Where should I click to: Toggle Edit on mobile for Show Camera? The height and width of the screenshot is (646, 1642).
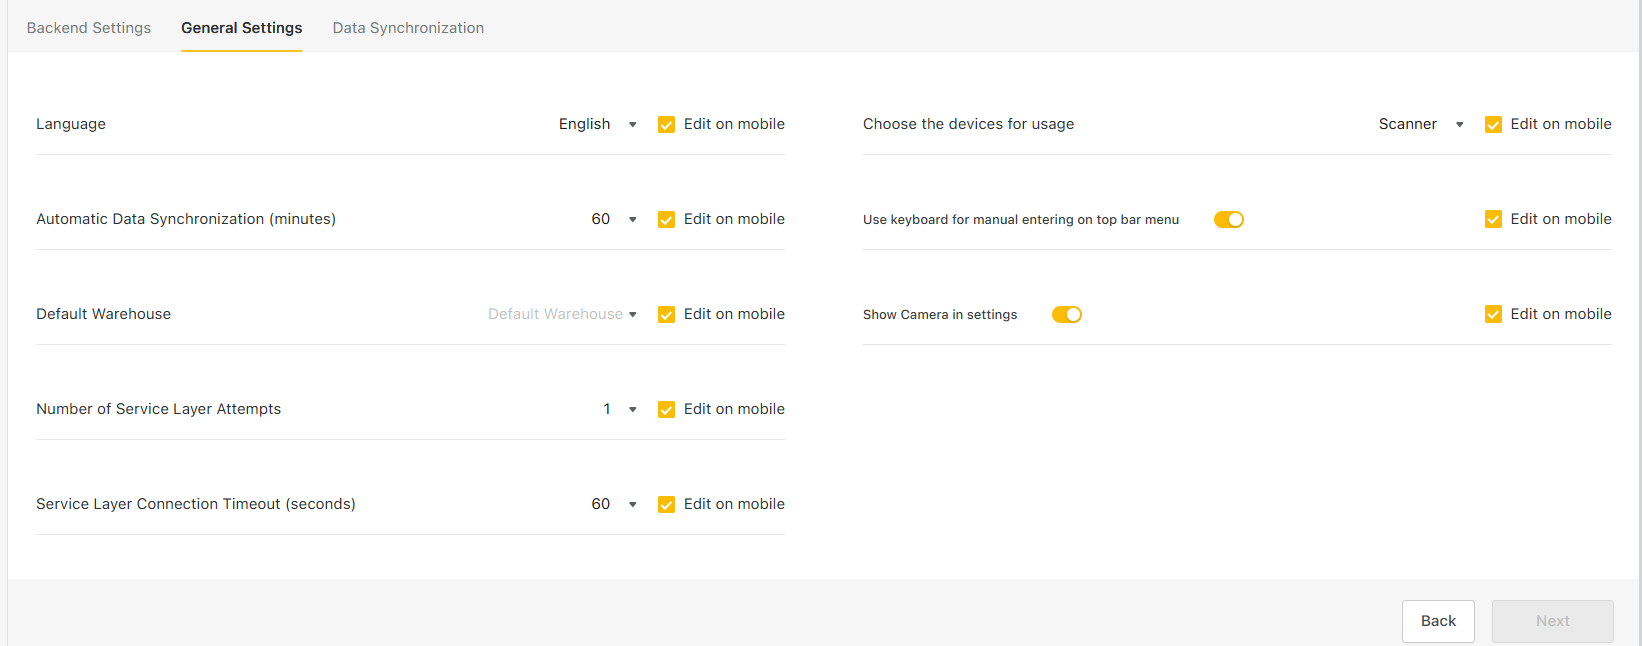point(1493,315)
